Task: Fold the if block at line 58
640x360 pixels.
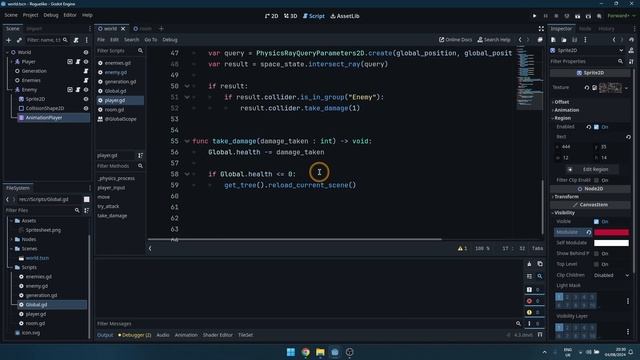Action: point(187,174)
